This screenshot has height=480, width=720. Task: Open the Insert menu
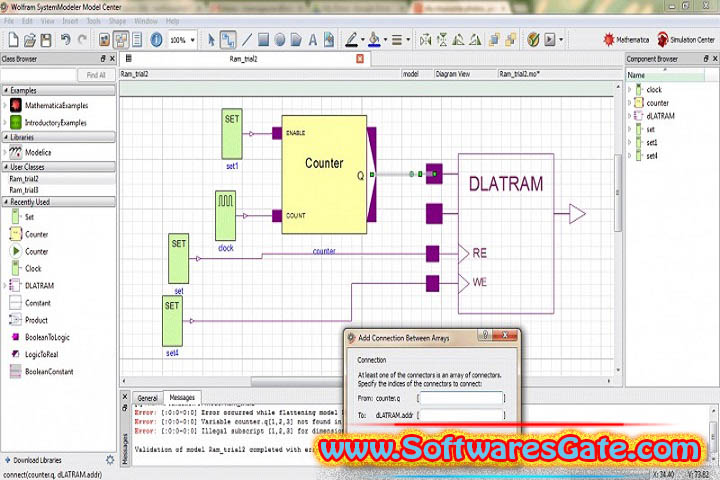[x=70, y=21]
